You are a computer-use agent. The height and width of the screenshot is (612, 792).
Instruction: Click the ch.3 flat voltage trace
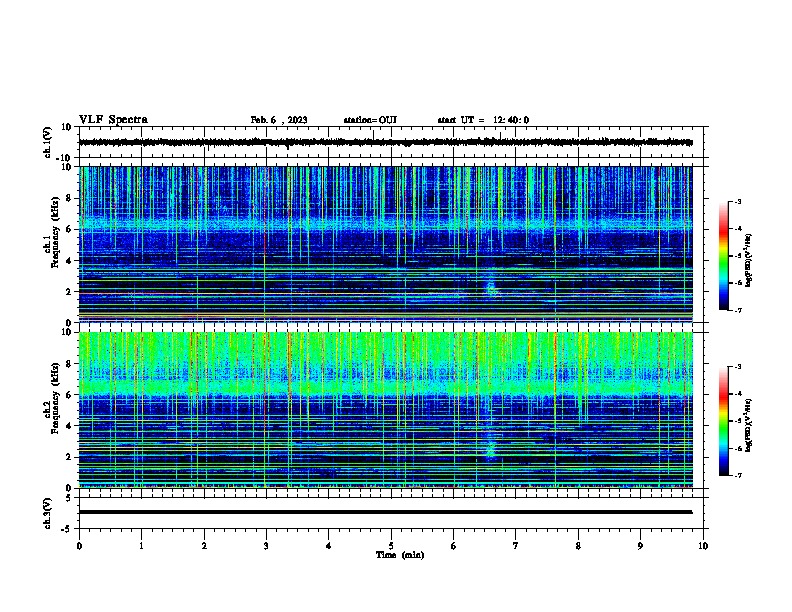(x=385, y=512)
